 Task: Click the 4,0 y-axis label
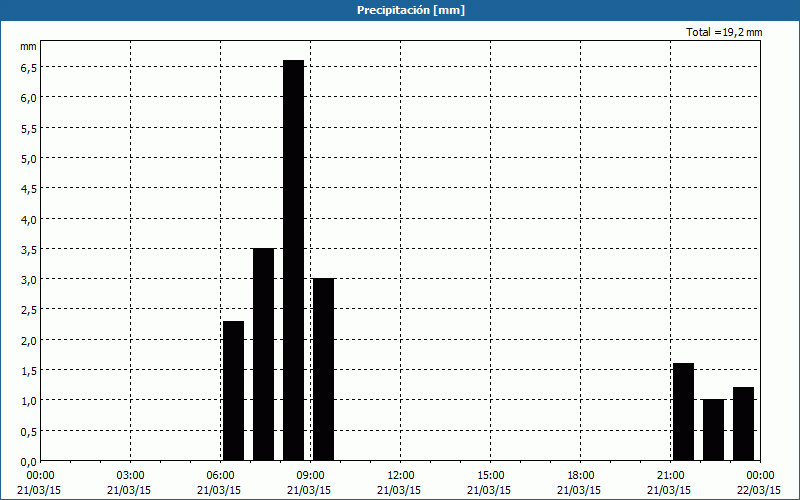pyautogui.click(x=28, y=219)
